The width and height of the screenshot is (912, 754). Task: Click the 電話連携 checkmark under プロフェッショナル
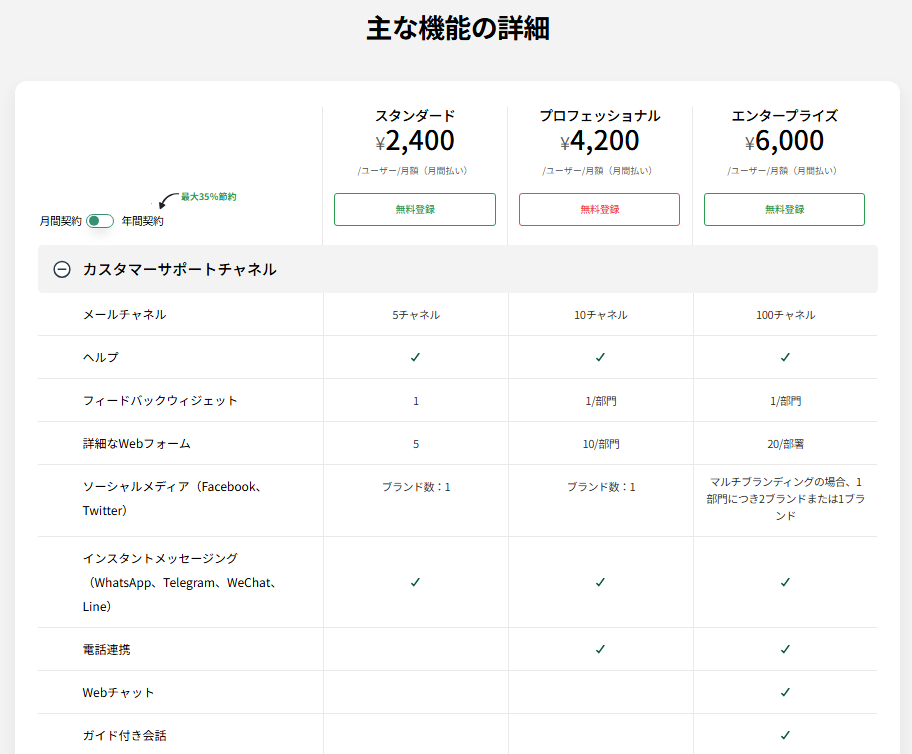click(x=599, y=648)
